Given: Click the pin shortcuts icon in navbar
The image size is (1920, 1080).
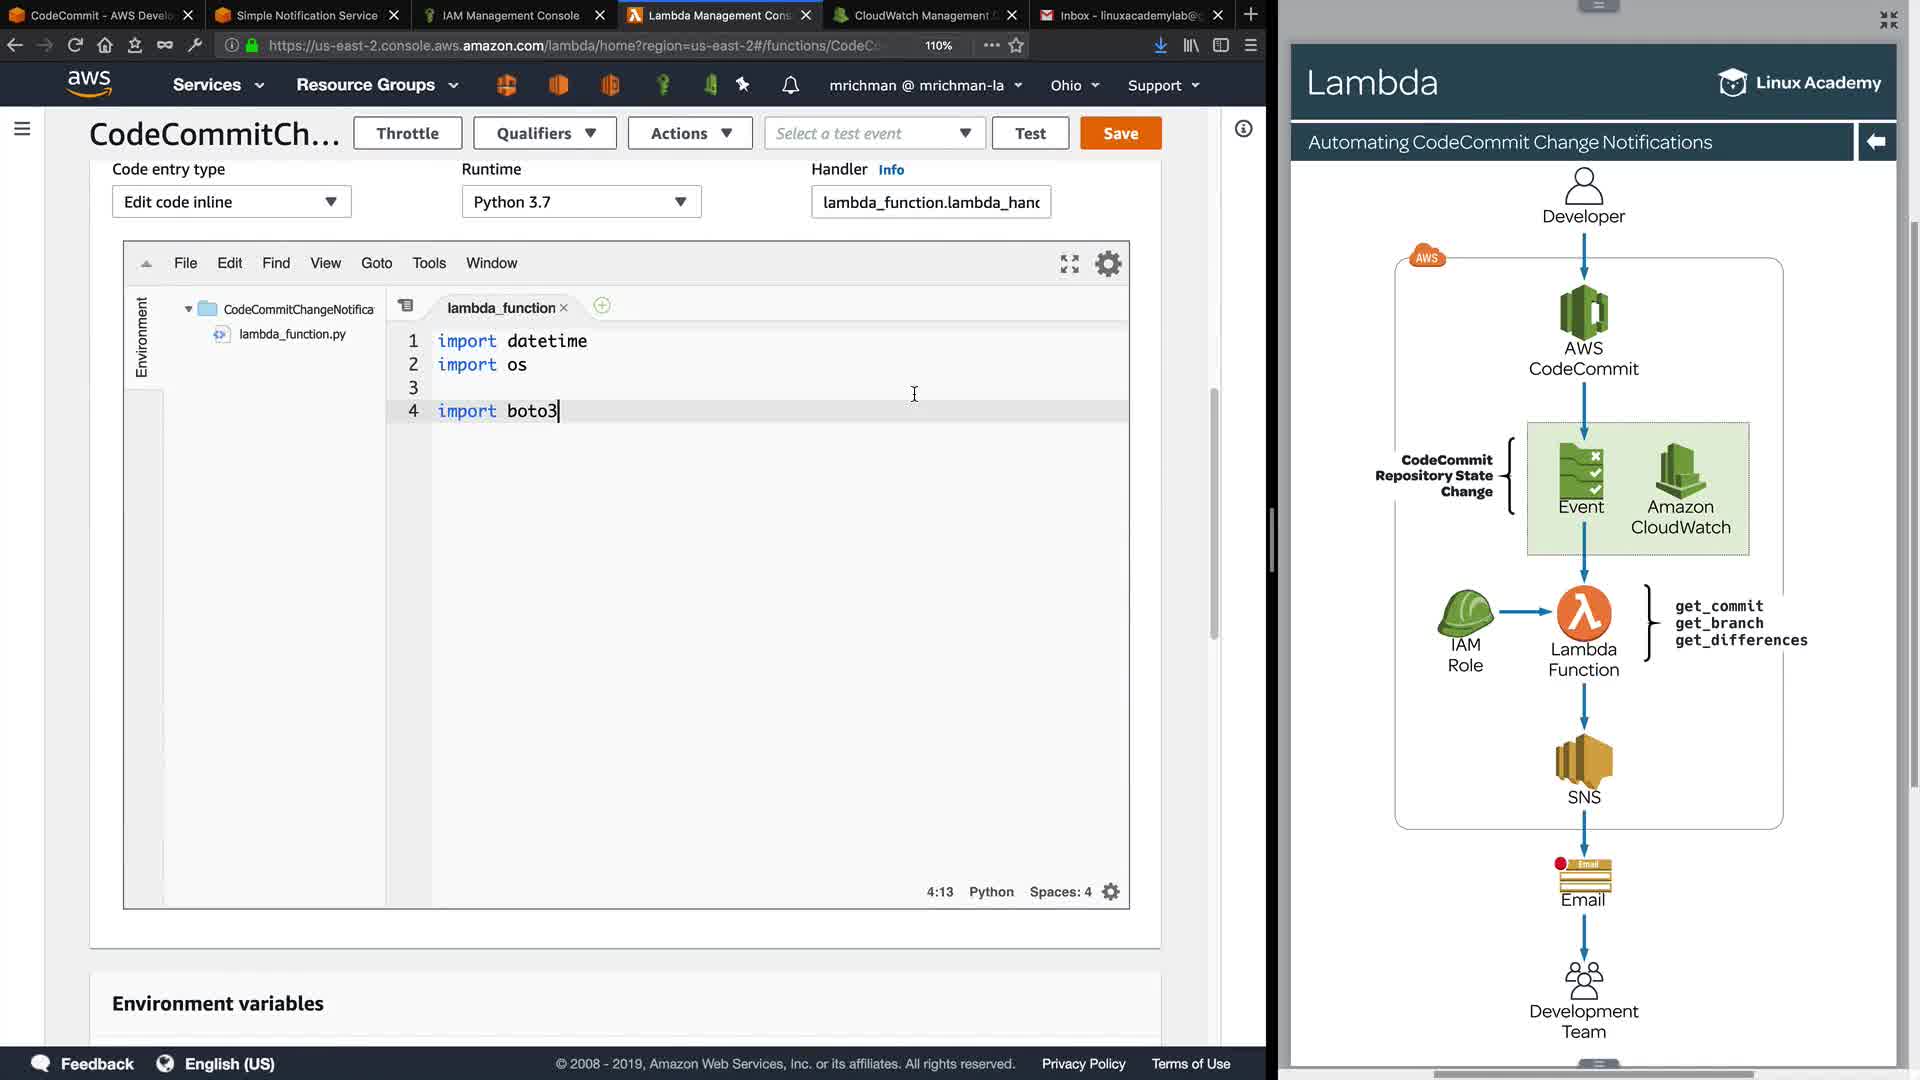Looking at the screenshot, I should tap(743, 85).
